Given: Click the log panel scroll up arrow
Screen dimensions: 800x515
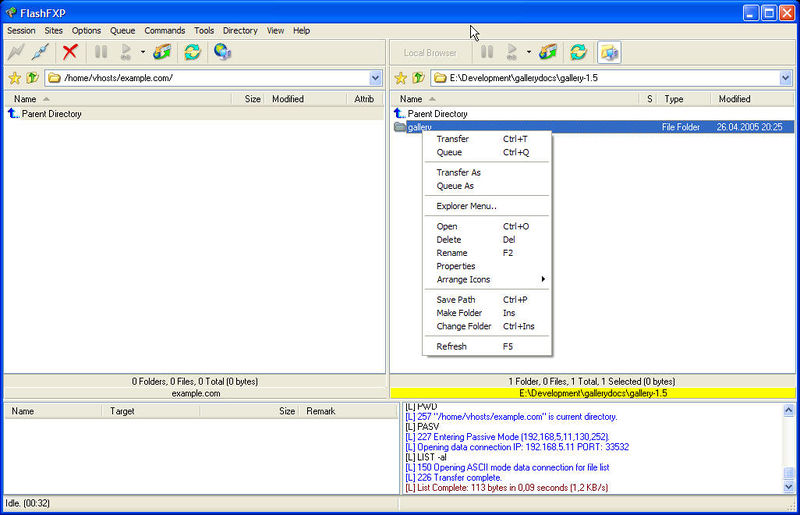Looking at the screenshot, I should tap(789, 410).
